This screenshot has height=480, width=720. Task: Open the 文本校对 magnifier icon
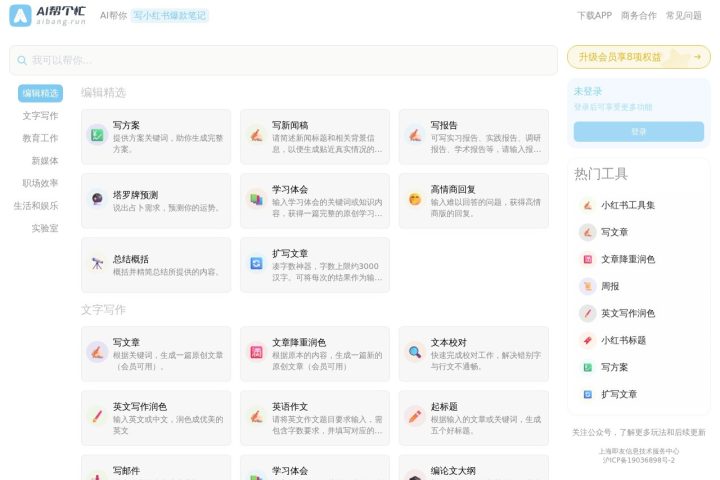[x=415, y=352]
